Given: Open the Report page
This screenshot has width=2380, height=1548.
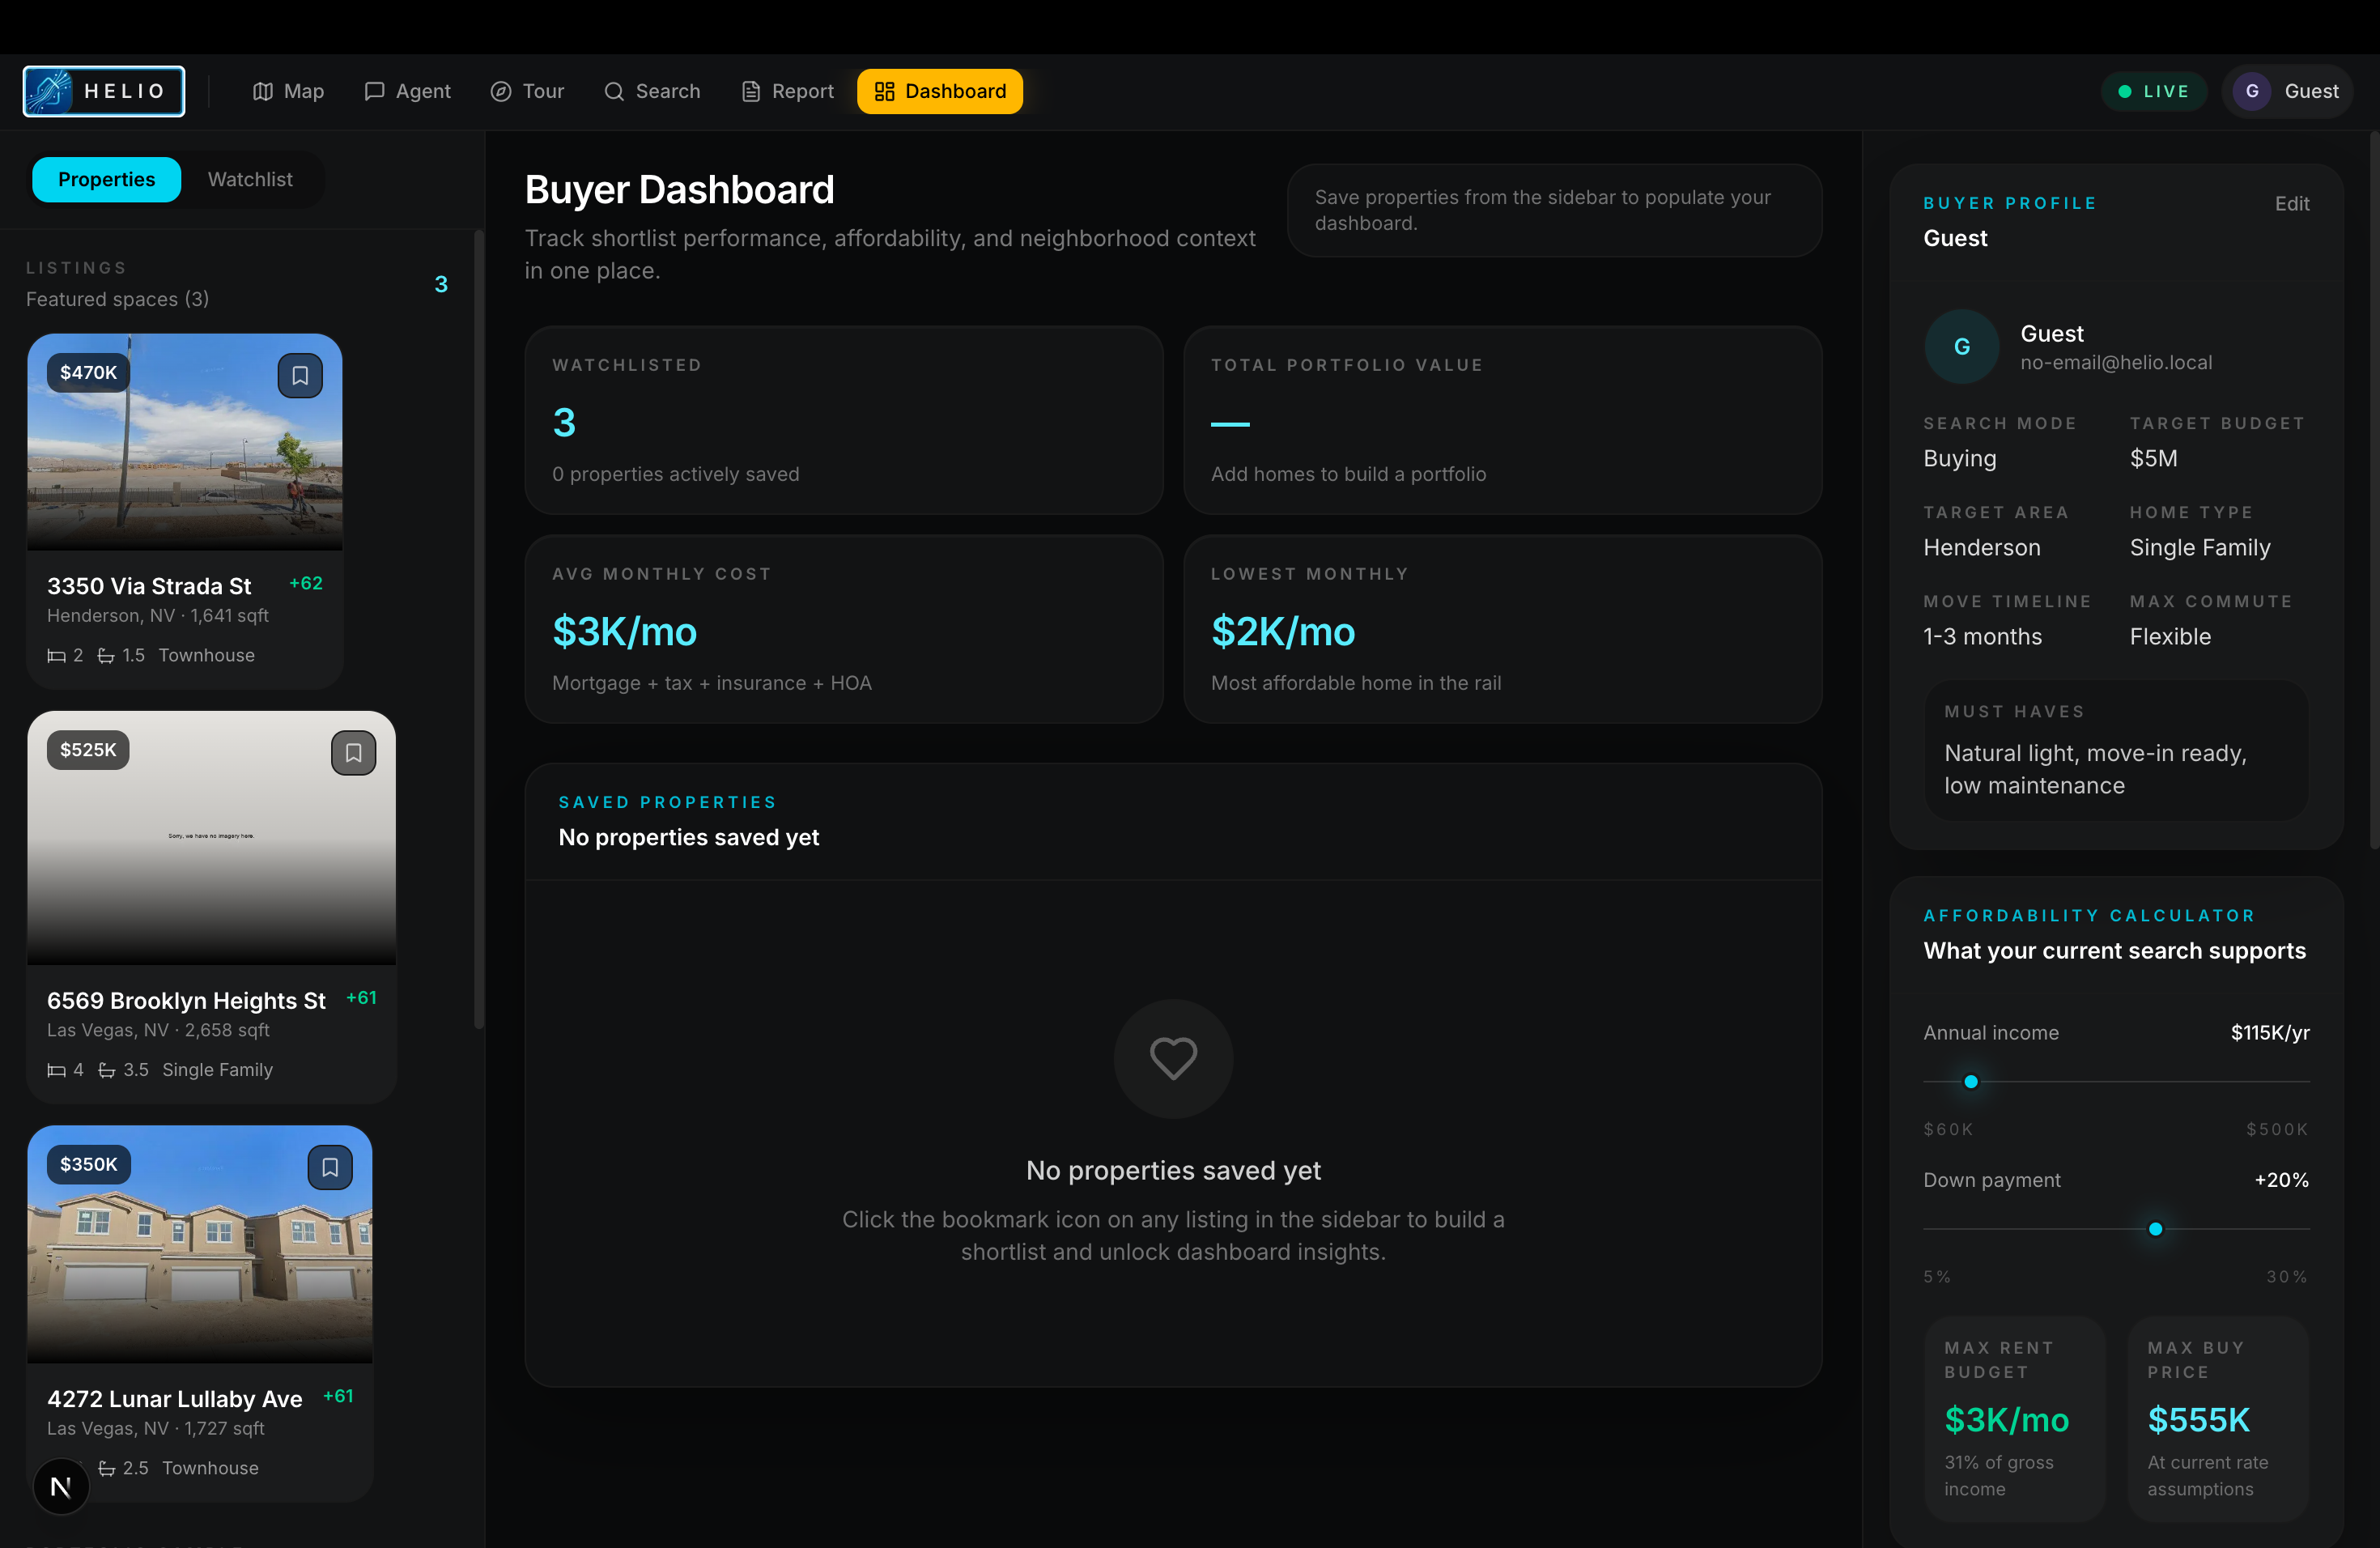Looking at the screenshot, I should pyautogui.click(x=787, y=91).
